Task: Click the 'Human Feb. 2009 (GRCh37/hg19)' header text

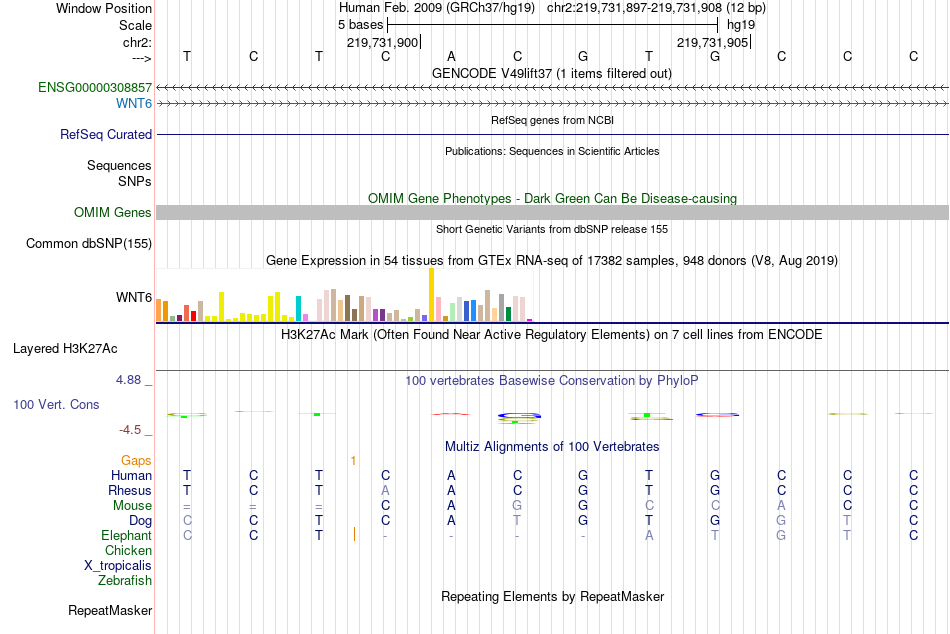Action: click(437, 8)
